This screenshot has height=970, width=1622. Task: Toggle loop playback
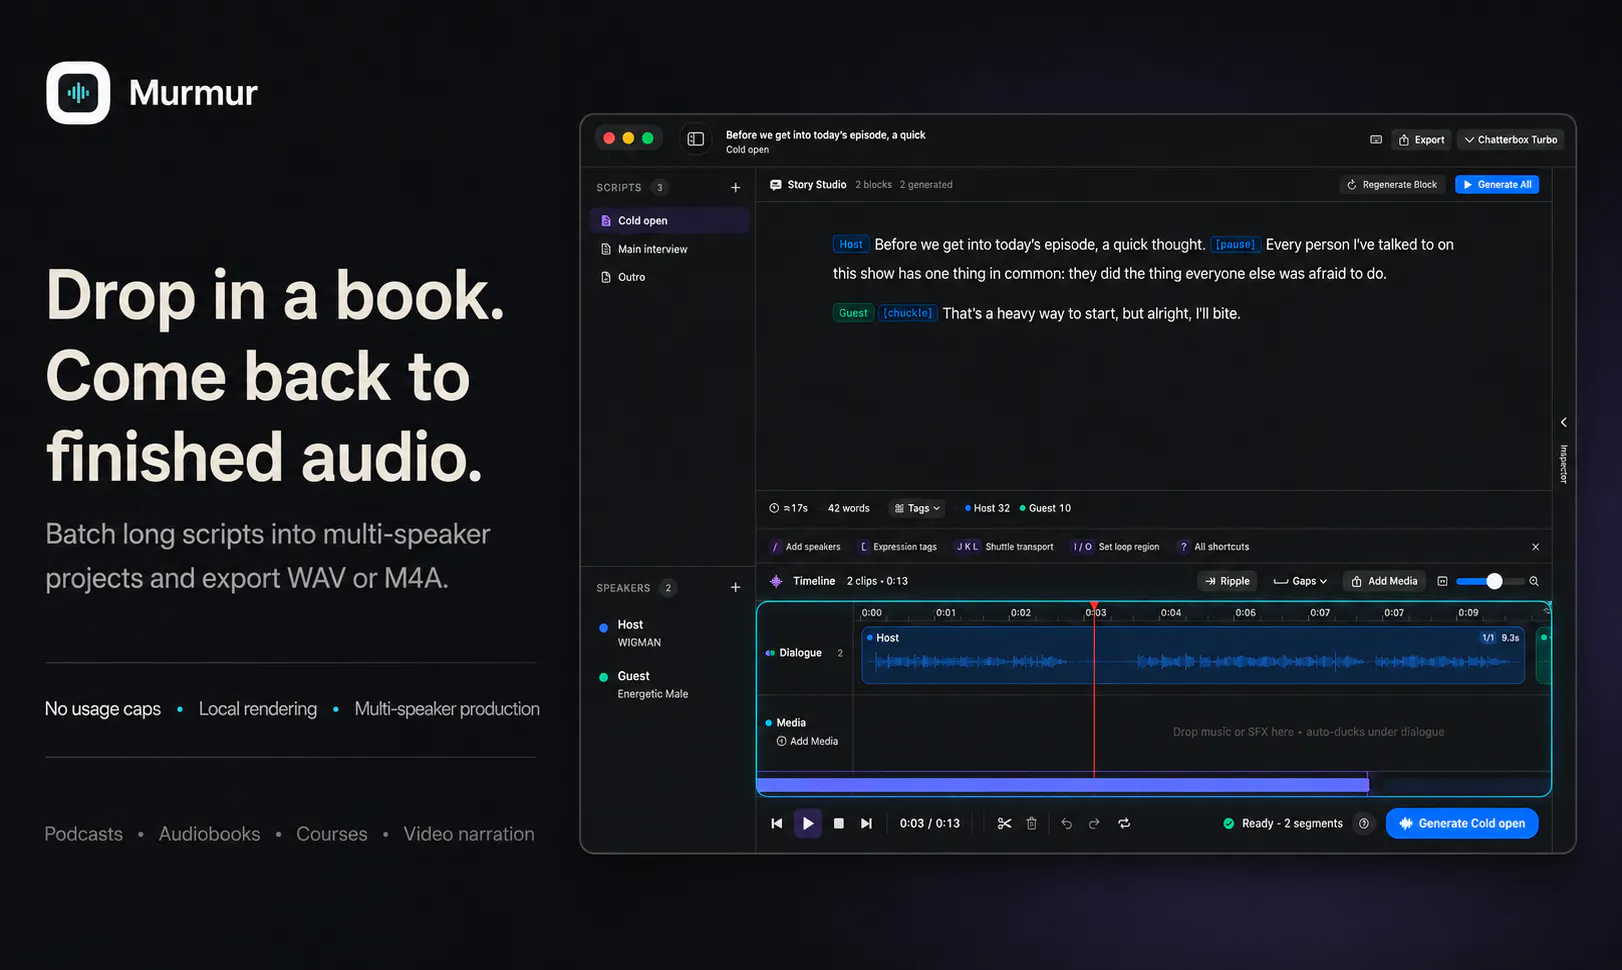[x=1124, y=824]
